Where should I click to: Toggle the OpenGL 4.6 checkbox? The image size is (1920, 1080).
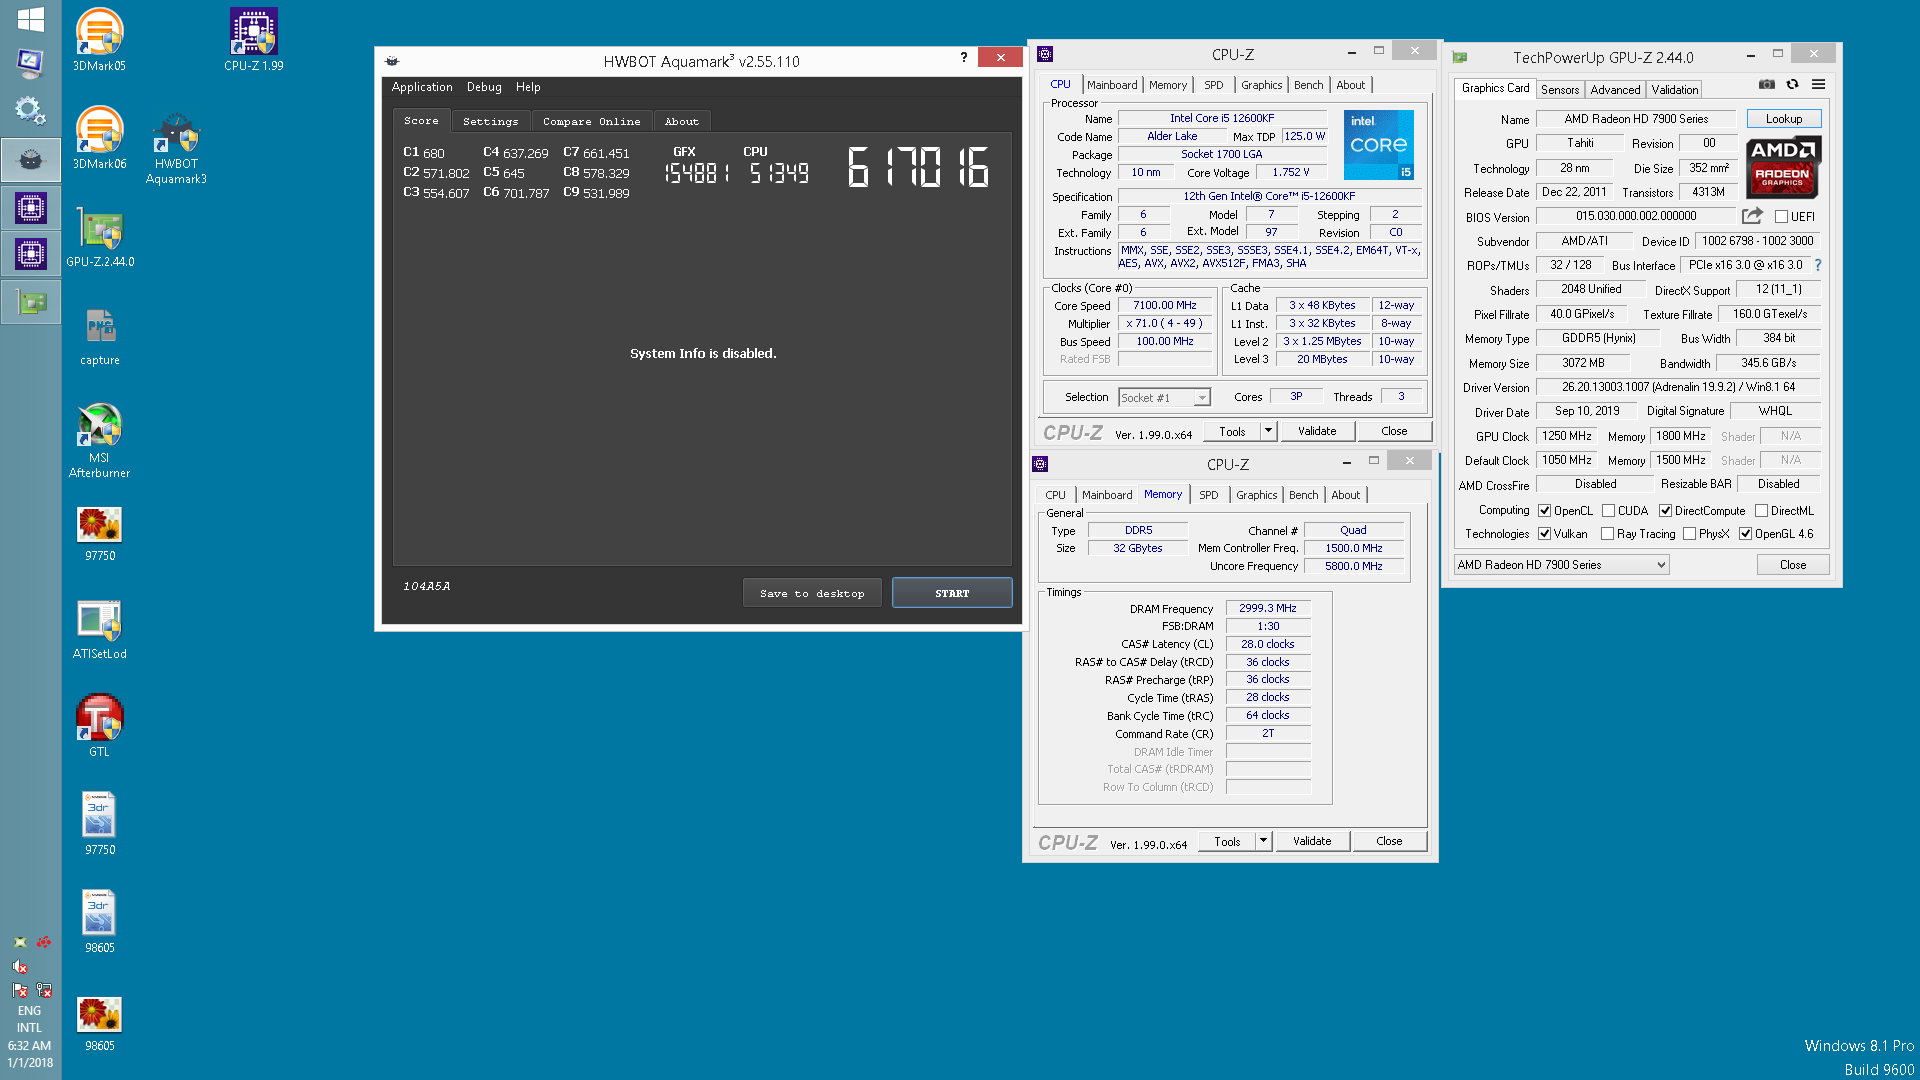point(1745,534)
